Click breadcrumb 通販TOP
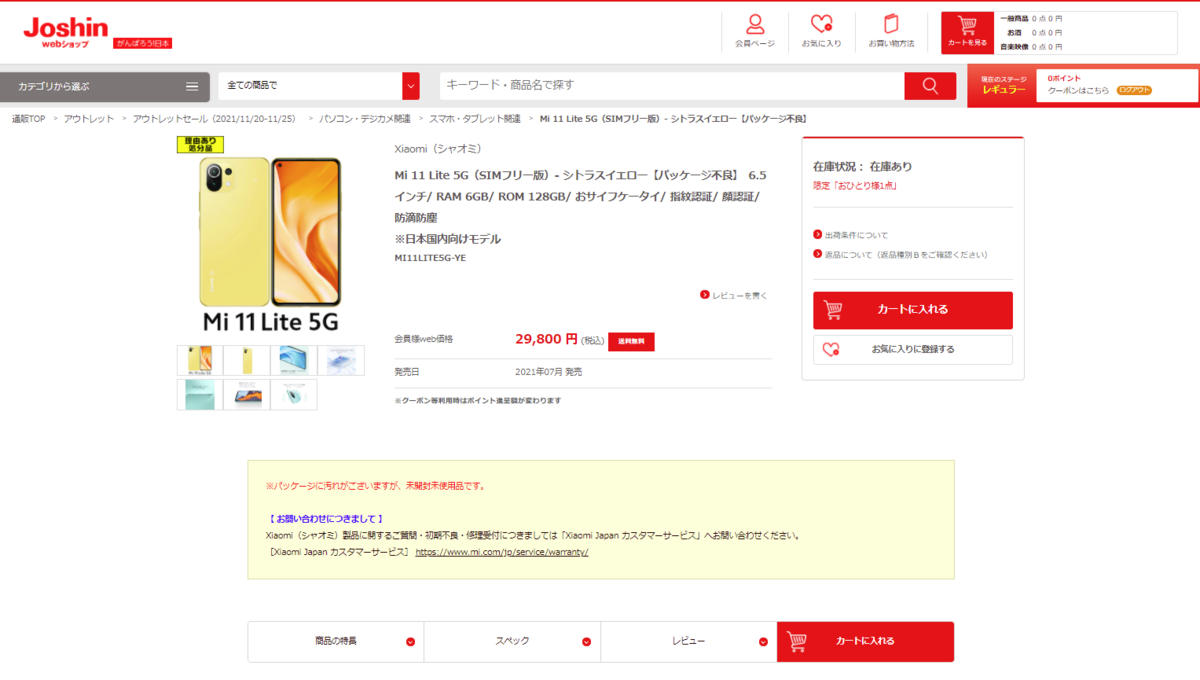Screen dimensions: 1200x680 [x=28, y=119]
